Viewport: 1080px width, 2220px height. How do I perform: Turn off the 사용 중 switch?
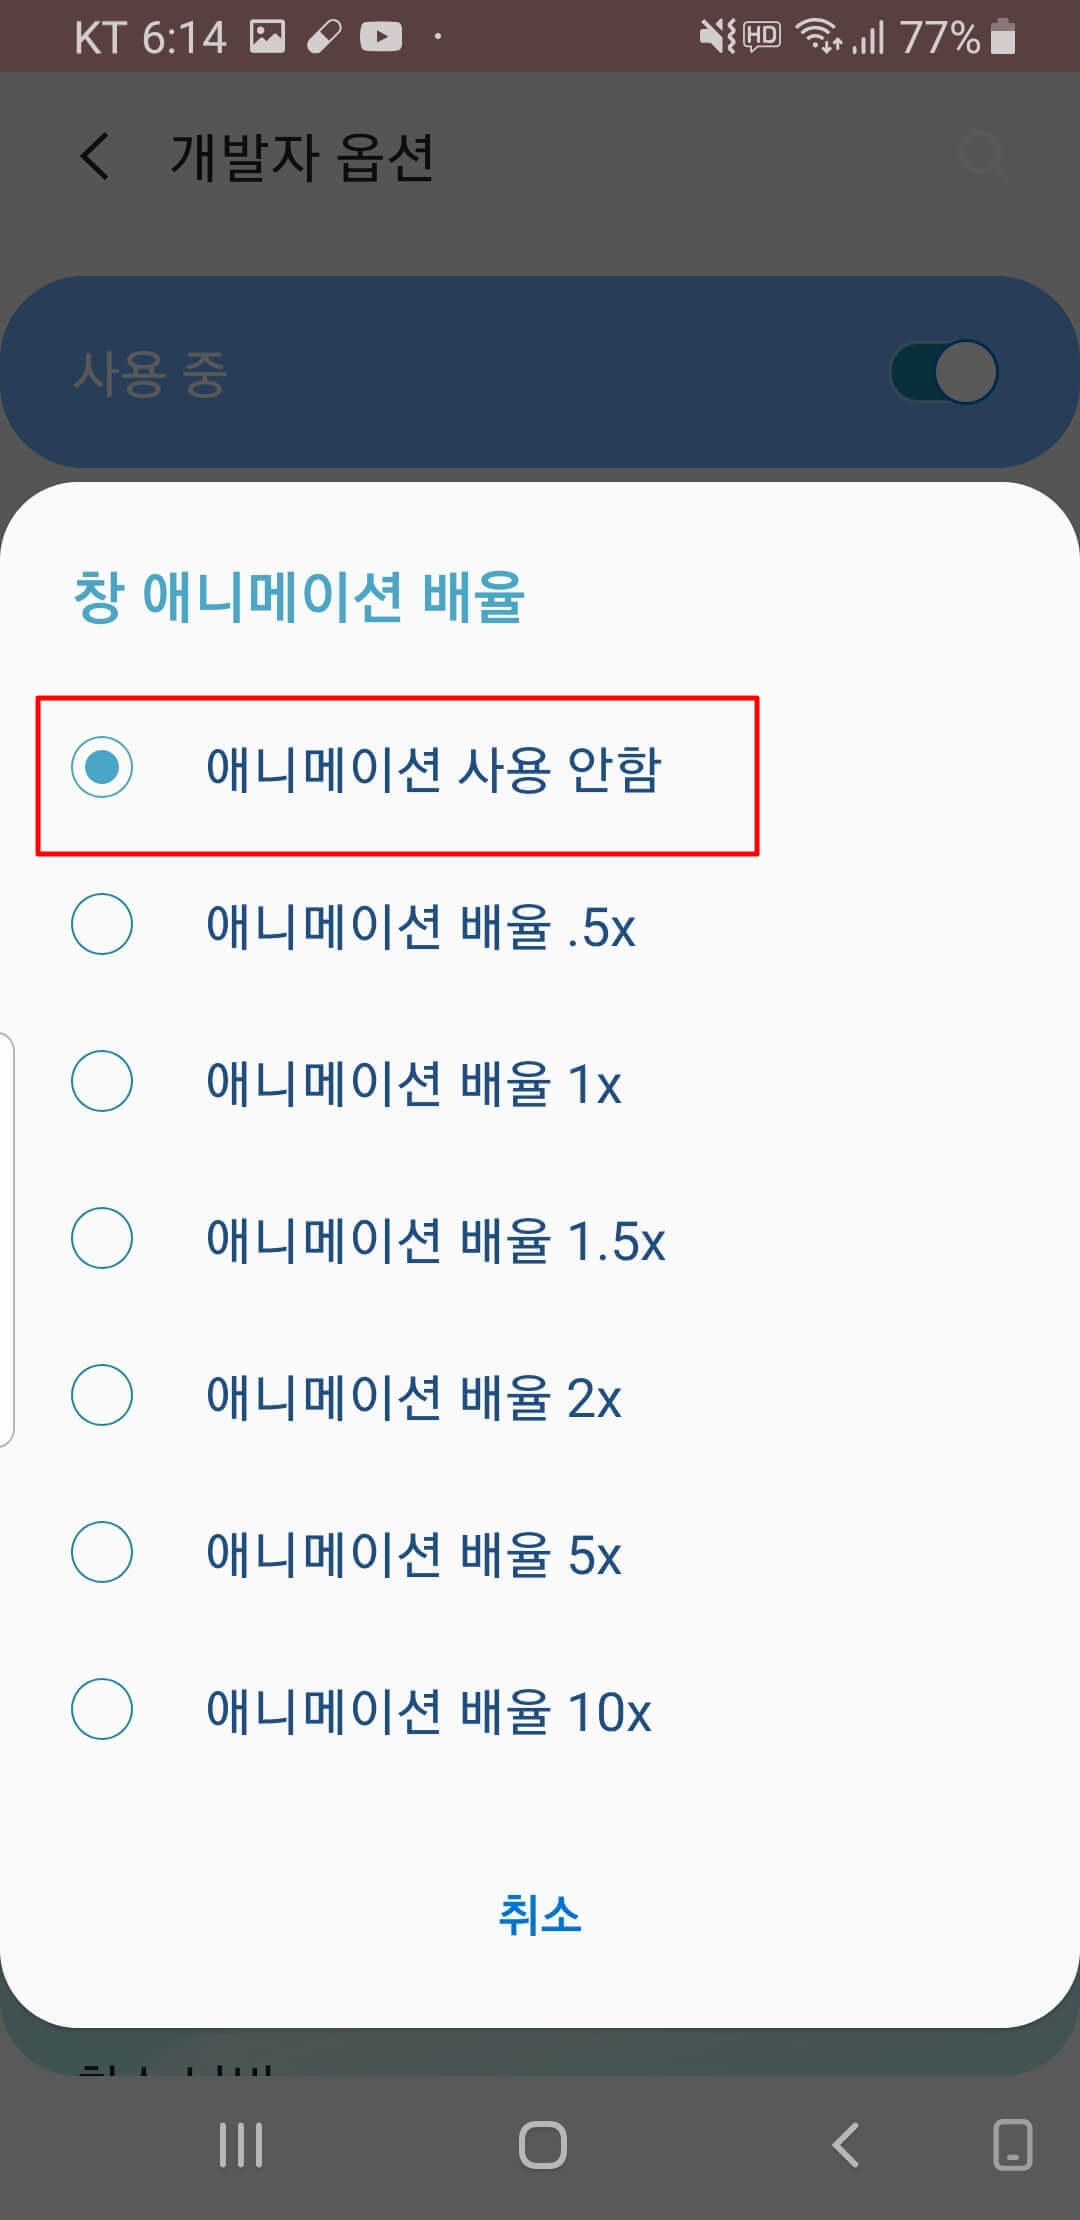pos(944,372)
